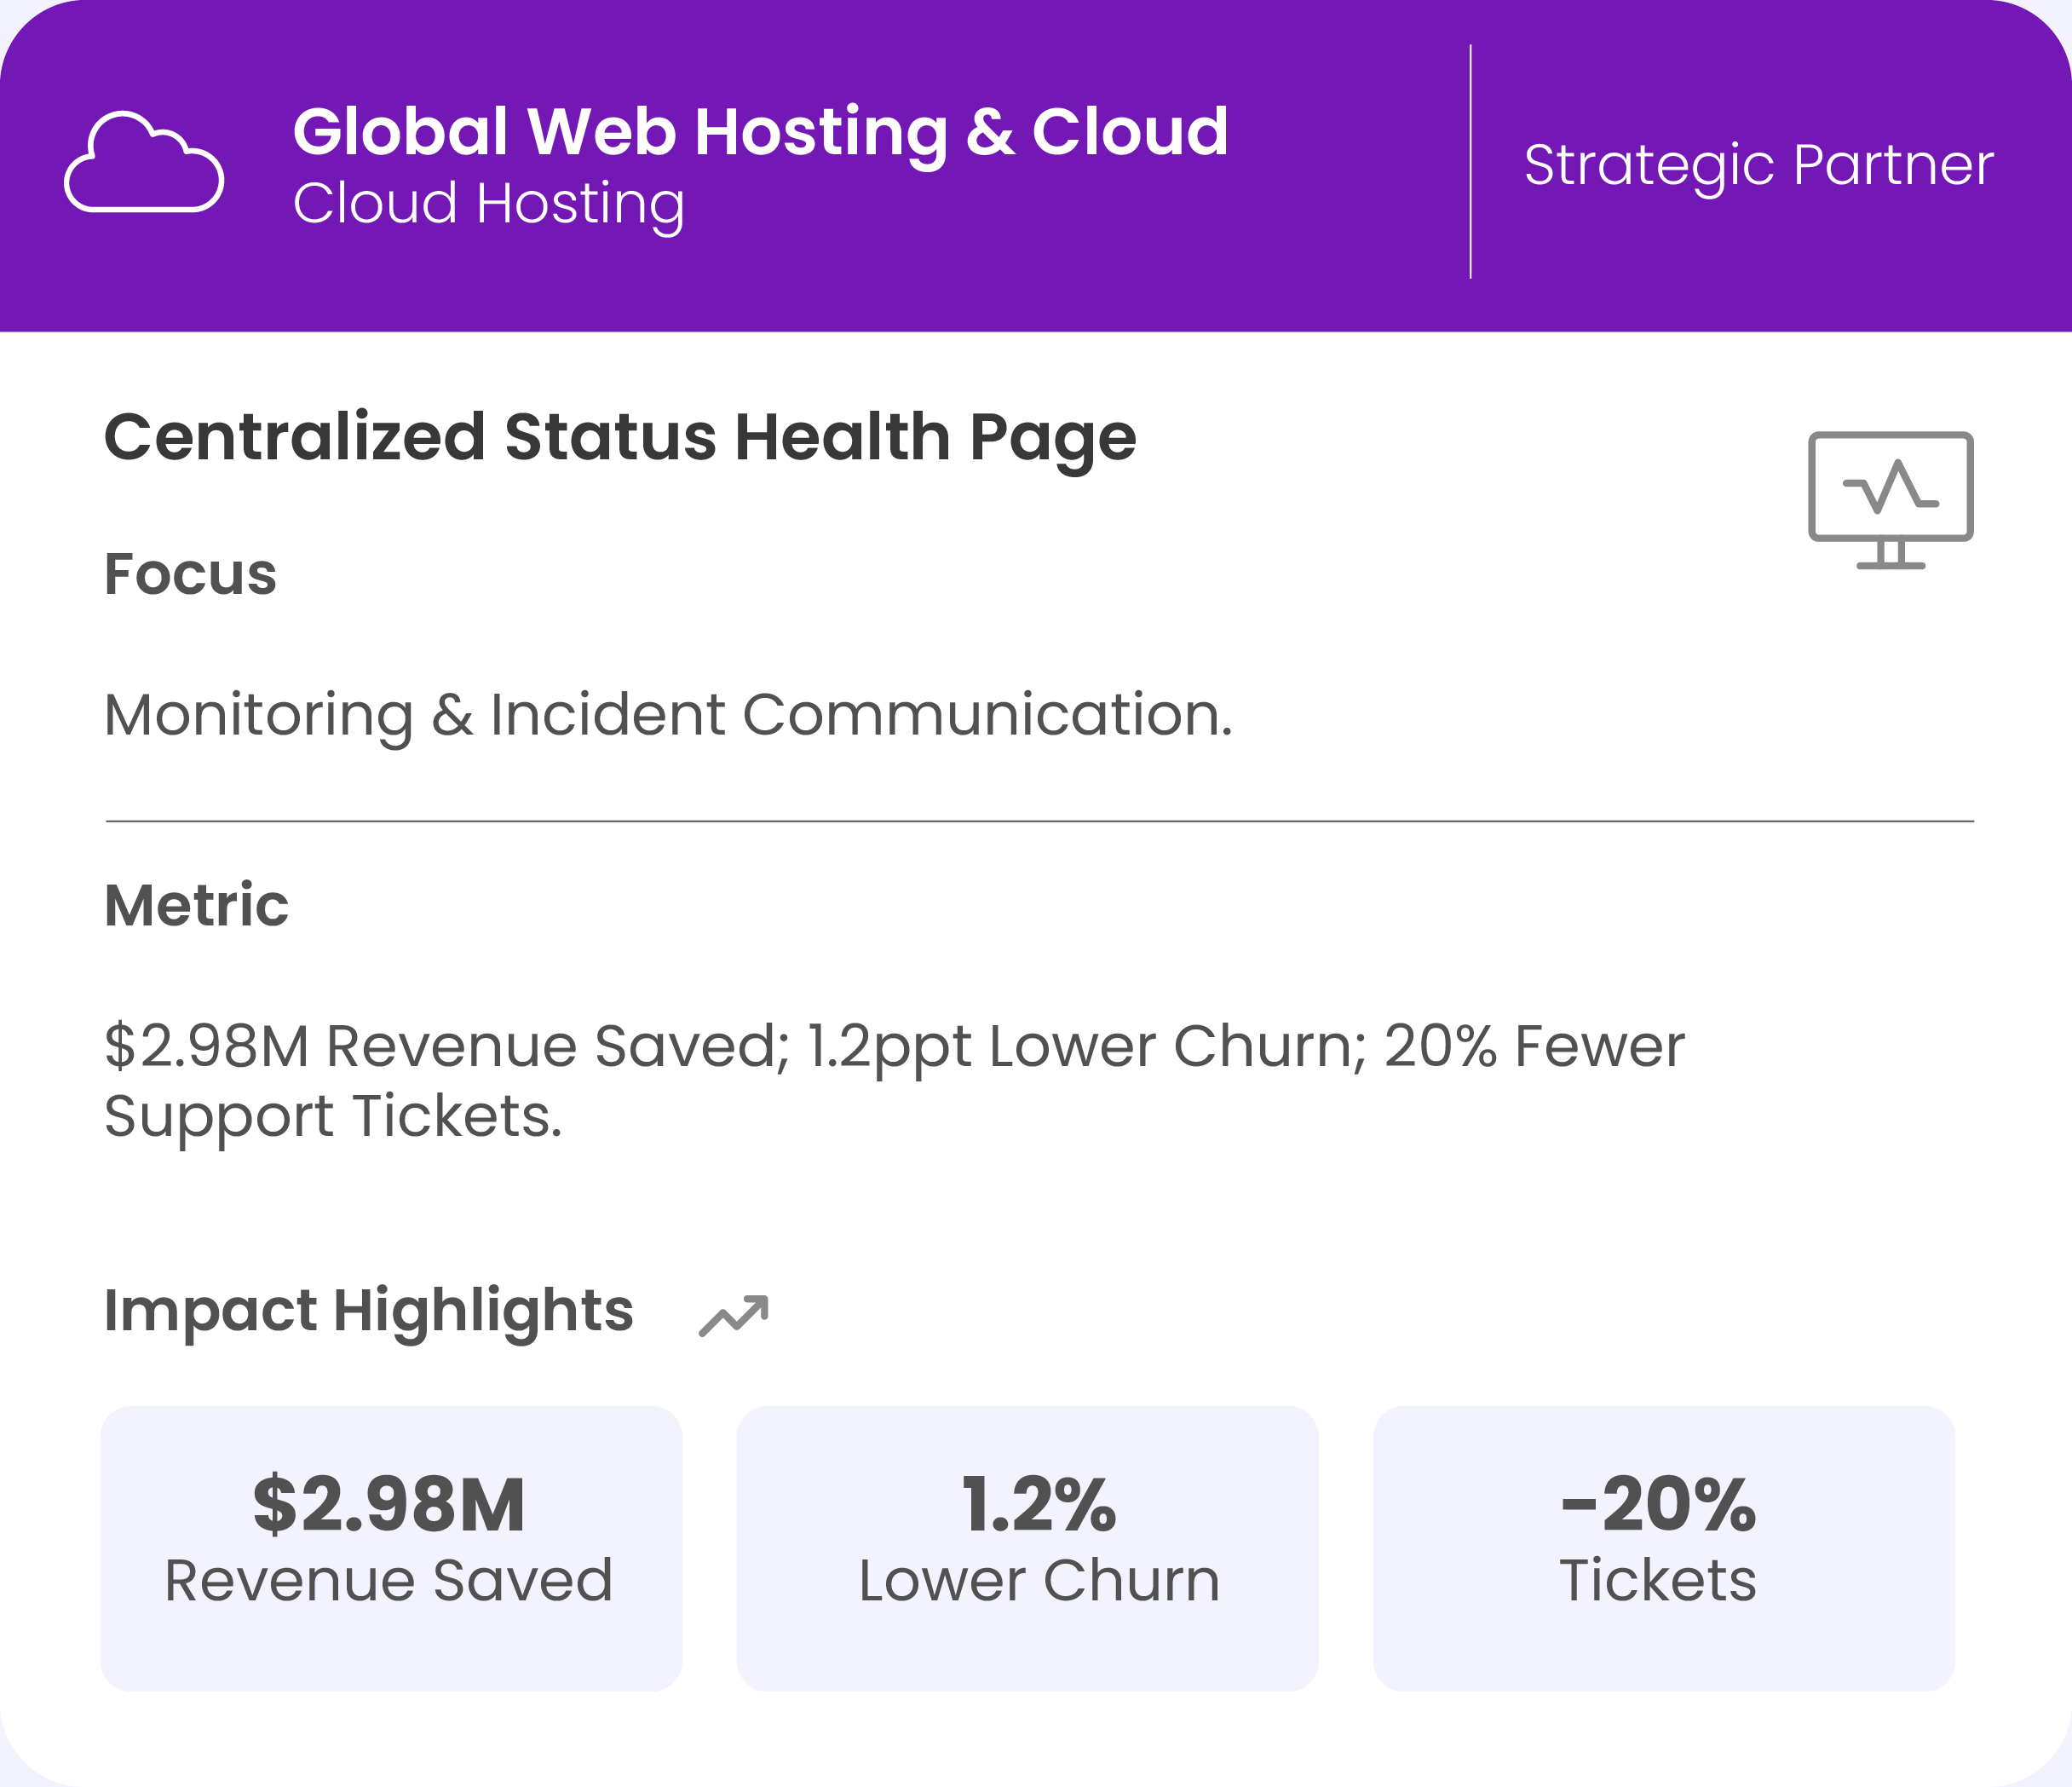Click the 1.2% value
2072x1787 pixels.
click(1039, 1505)
